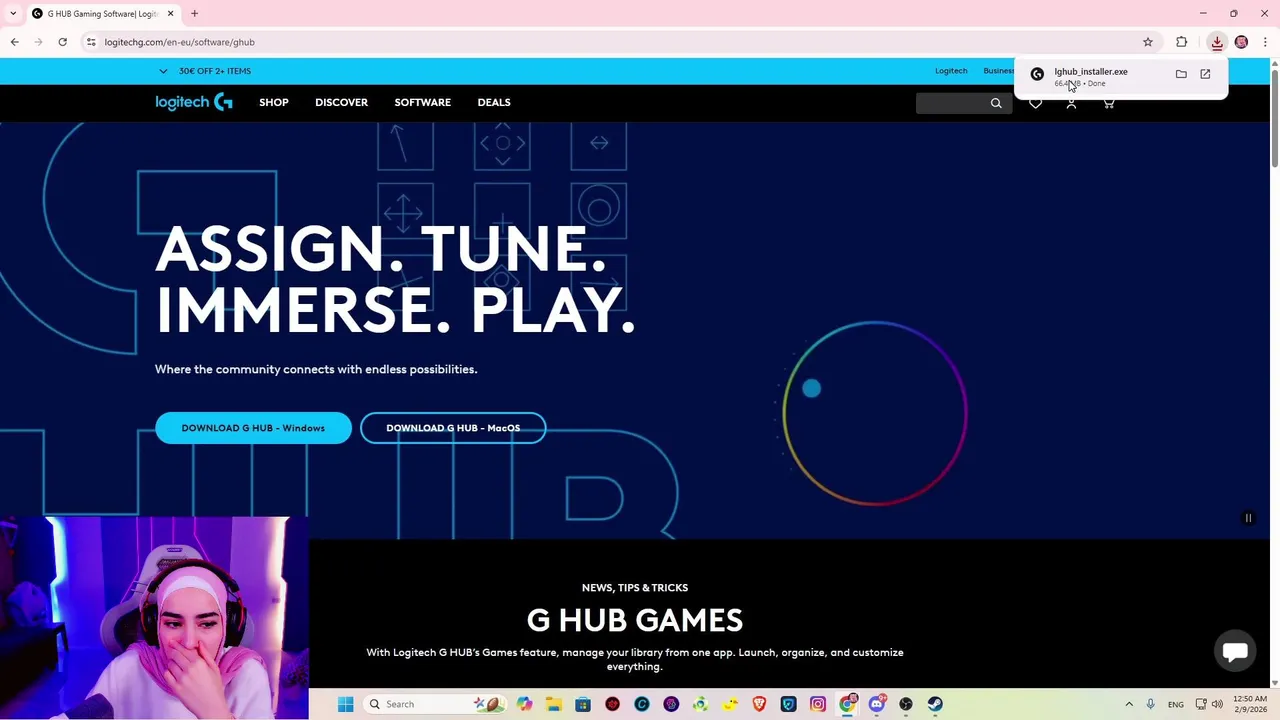Open Windows Start menu
The image size is (1280, 720).
tap(345, 704)
